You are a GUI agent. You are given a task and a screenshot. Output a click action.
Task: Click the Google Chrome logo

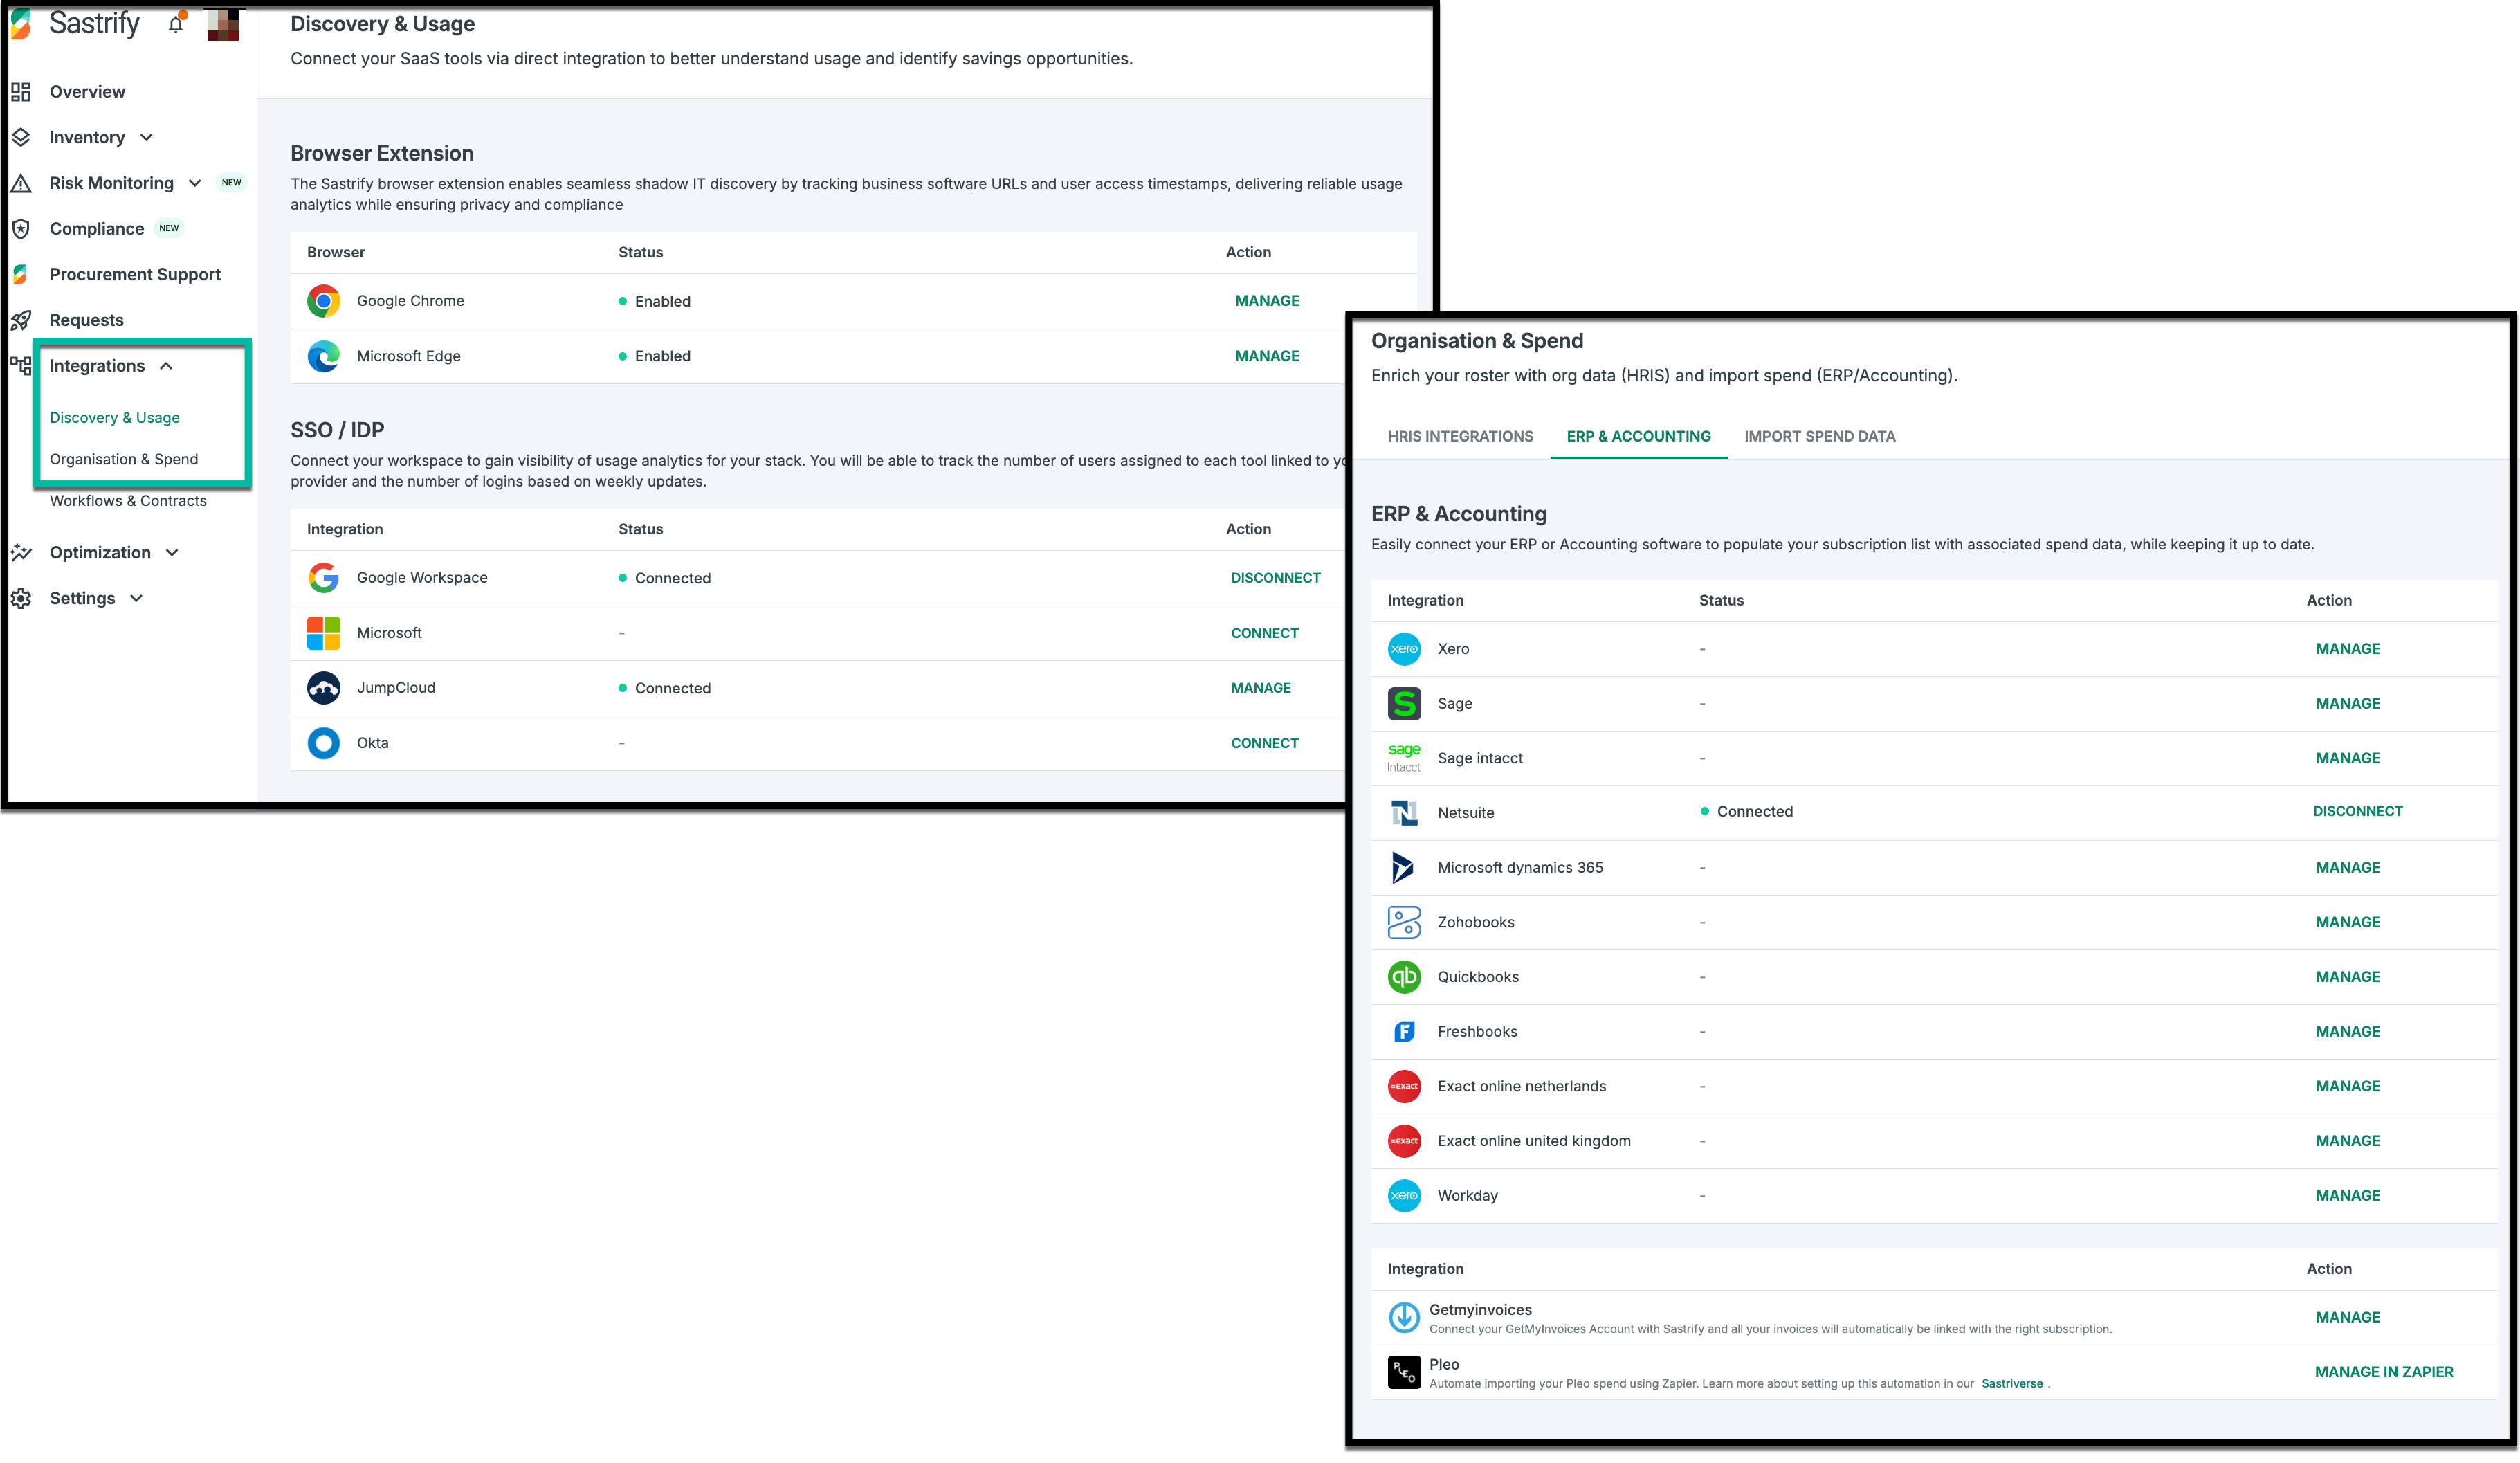(323, 301)
